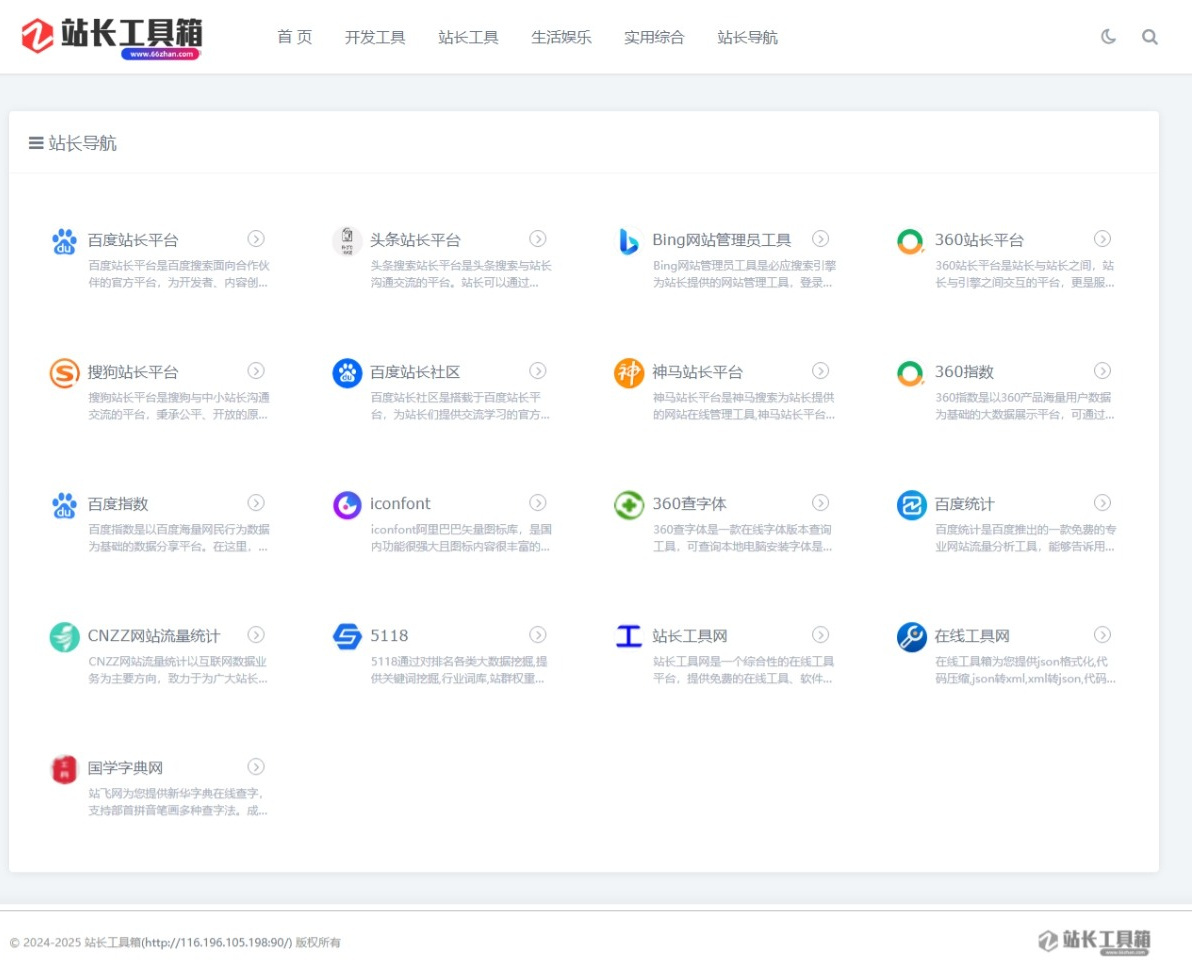Click arrow button on 百度指数 card
1192x979 pixels.
[256, 502]
